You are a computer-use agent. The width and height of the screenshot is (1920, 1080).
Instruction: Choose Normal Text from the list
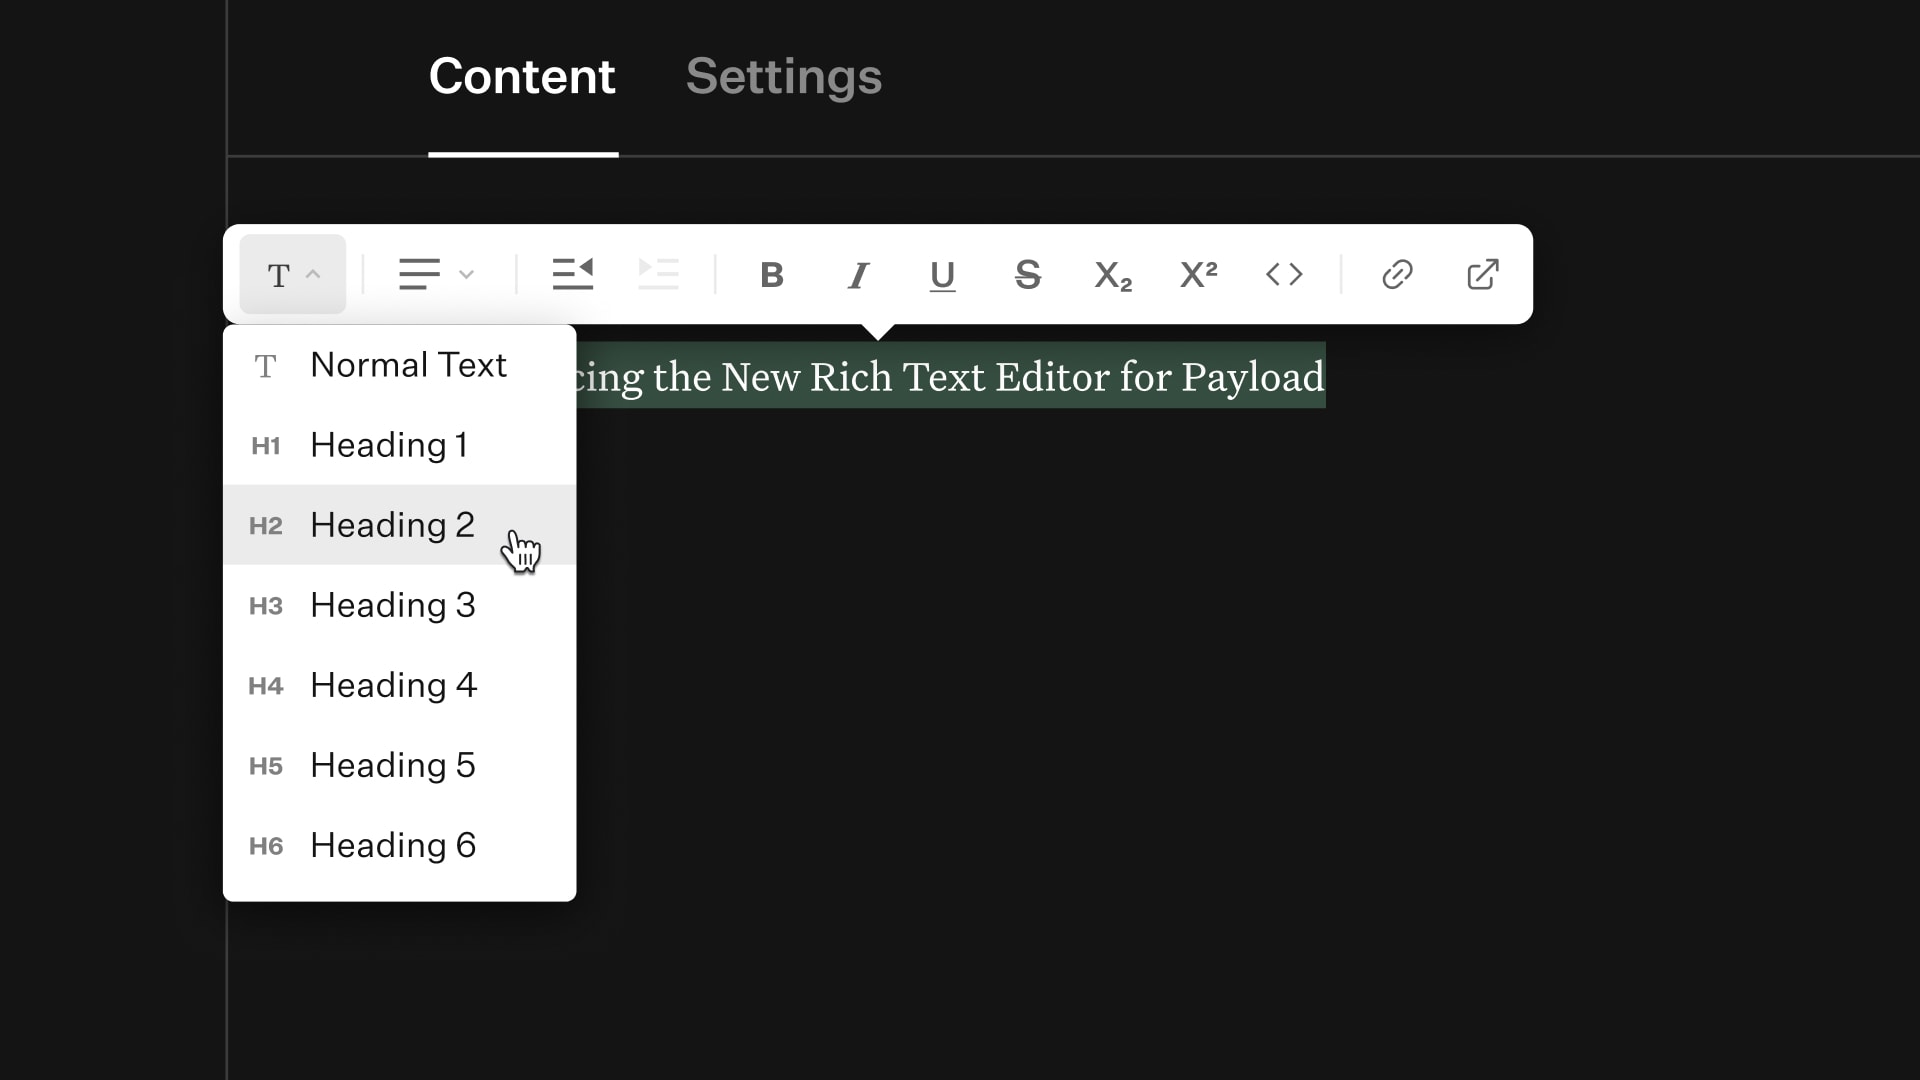click(x=399, y=365)
